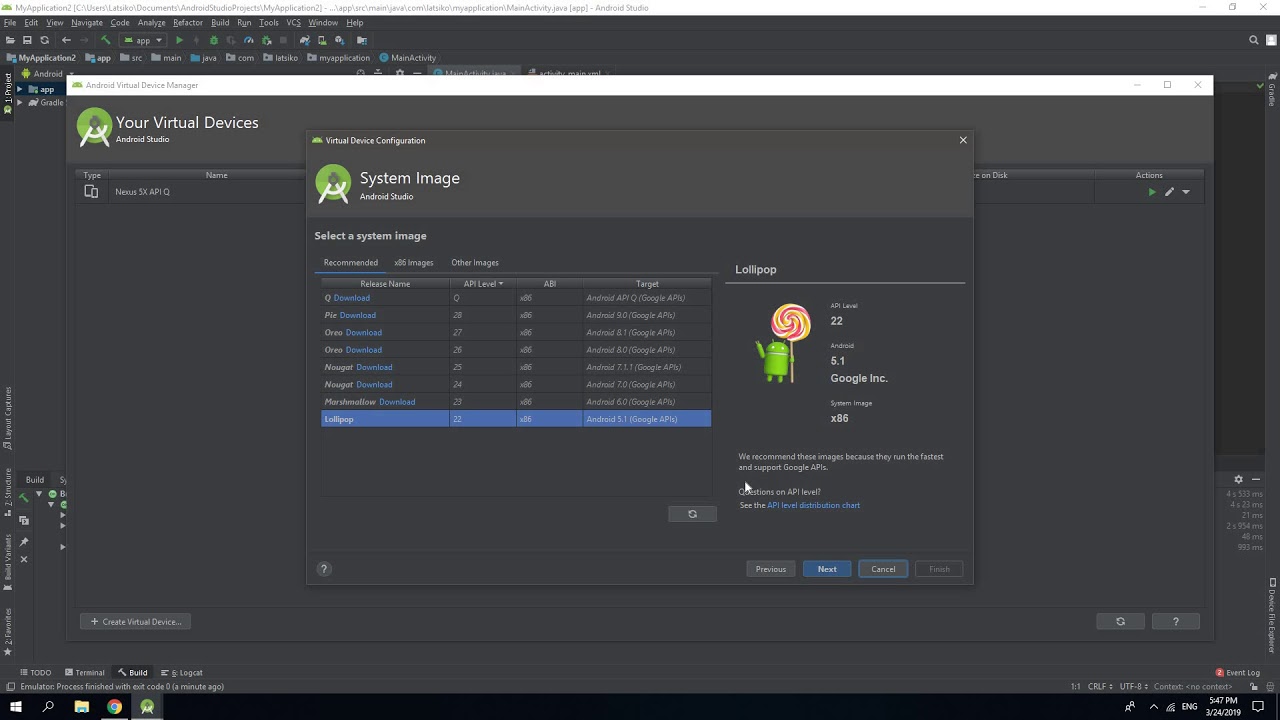Open Chrome from Windows taskbar
The width and height of the screenshot is (1280, 720).
click(114, 707)
